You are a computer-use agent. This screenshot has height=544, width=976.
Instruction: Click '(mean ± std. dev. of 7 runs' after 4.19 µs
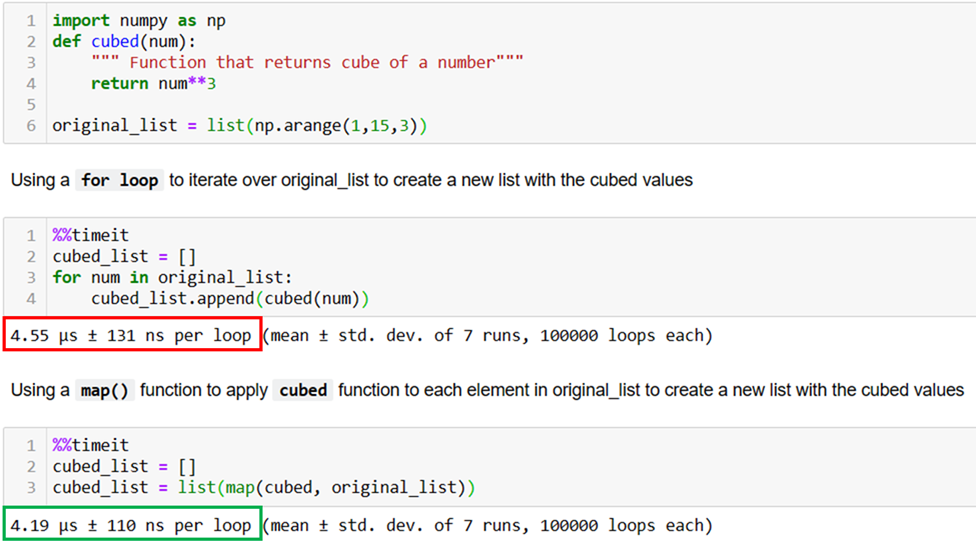point(395,525)
